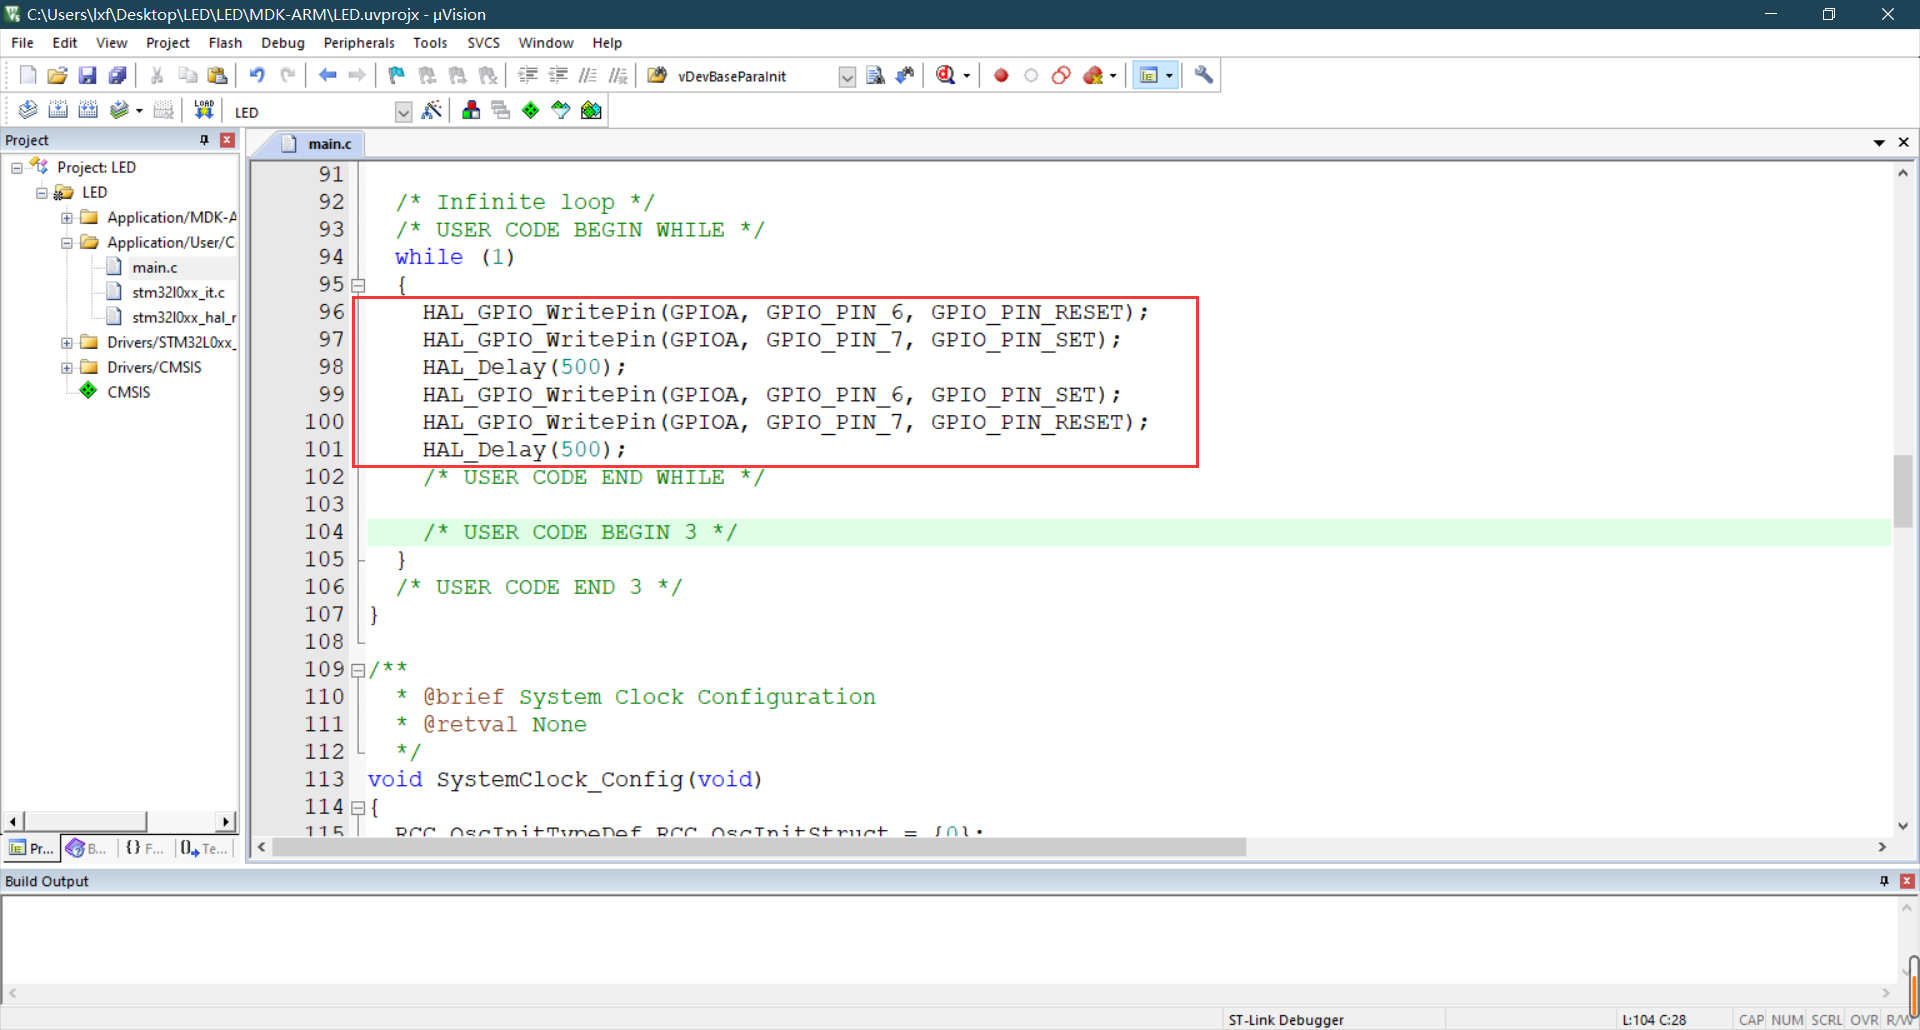Screen dimensions: 1920x1030
Task: Open the LED target dropdown
Action: click(x=403, y=111)
